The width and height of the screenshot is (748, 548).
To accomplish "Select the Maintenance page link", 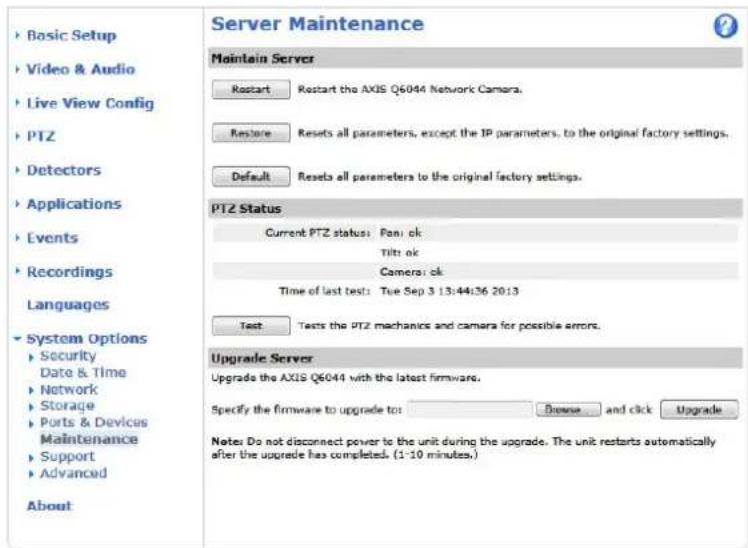I will coord(89,439).
